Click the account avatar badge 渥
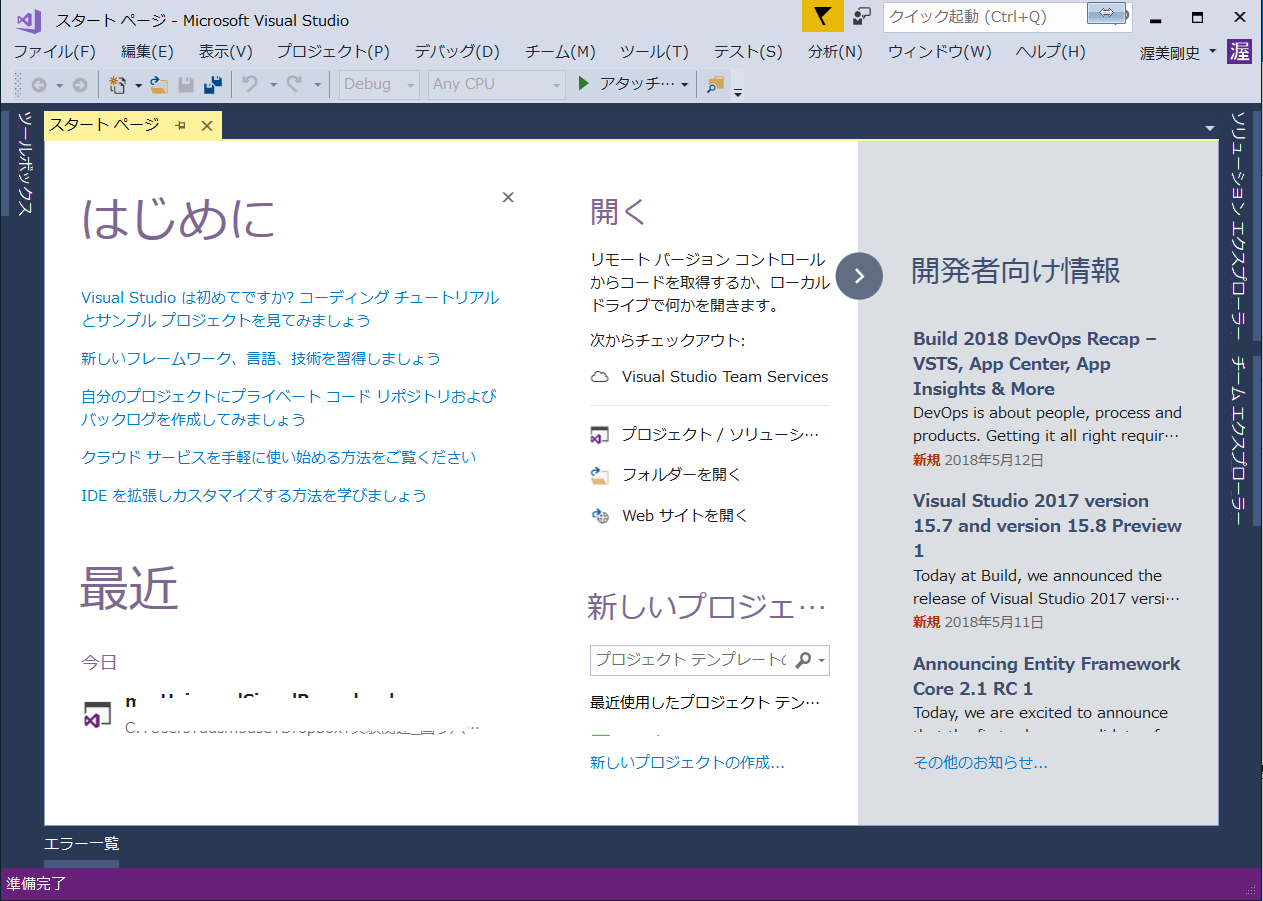Screen dimensions: 1263x901 (x=1240, y=52)
